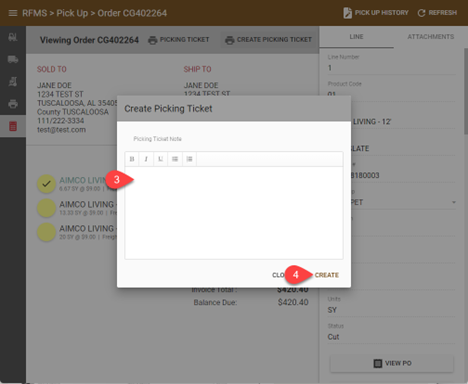
Task: Toggle underline formatting in note editor
Action: point(160,159)
